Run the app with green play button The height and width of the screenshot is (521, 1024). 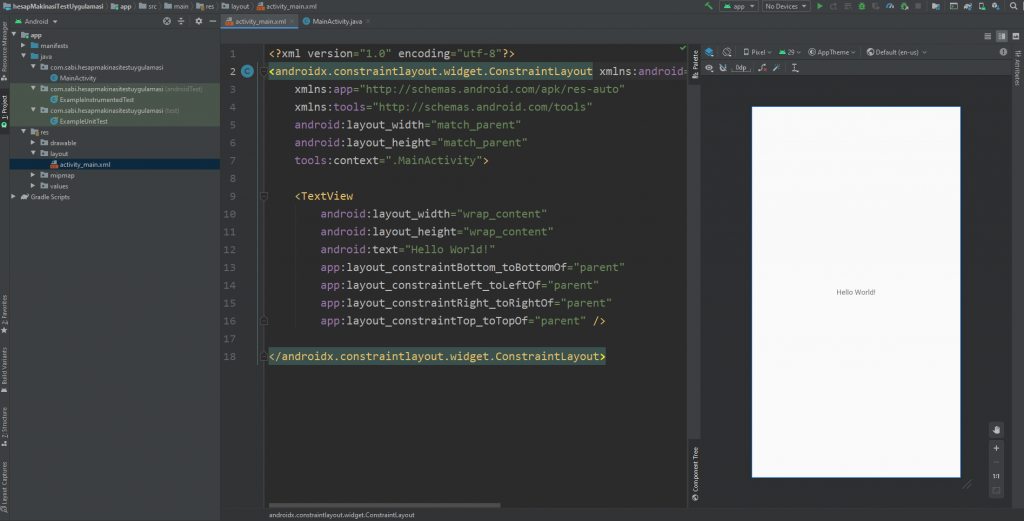(x=820, y=6)
